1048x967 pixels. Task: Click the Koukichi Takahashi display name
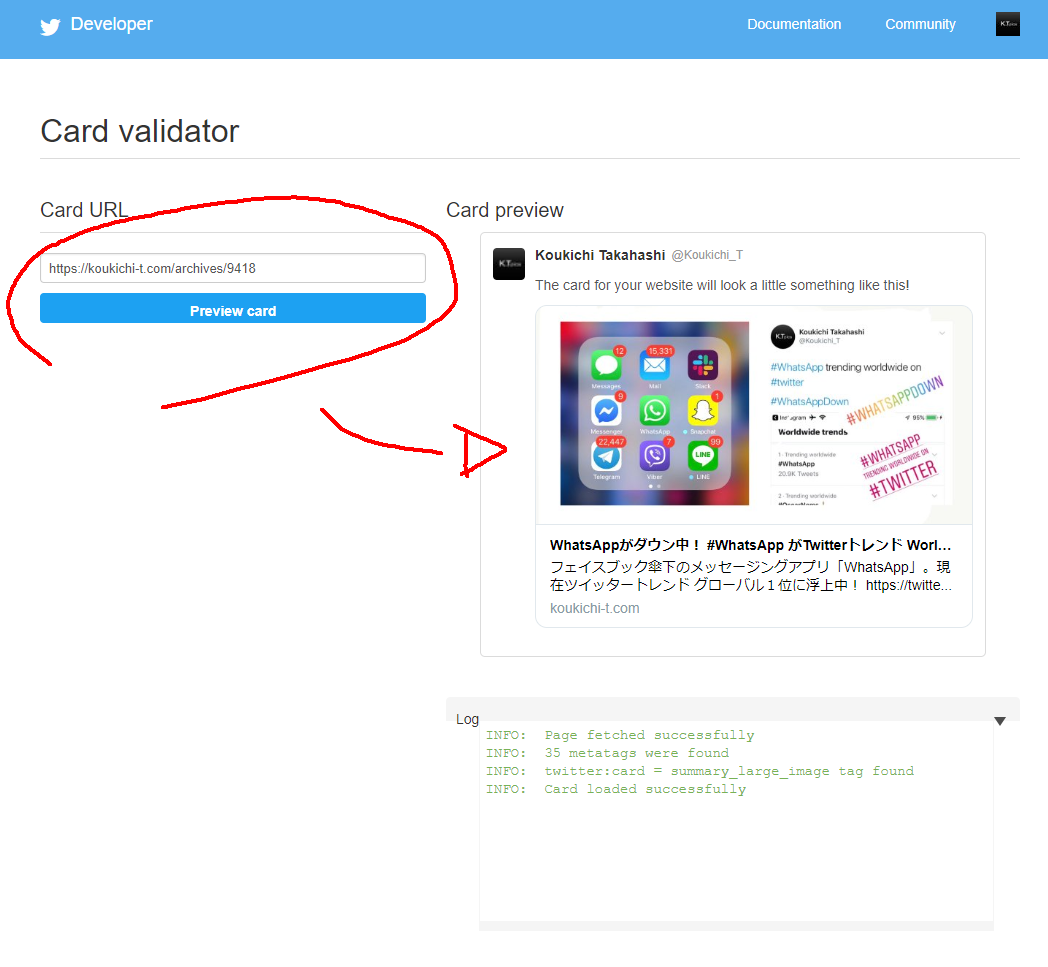point(600,254)
